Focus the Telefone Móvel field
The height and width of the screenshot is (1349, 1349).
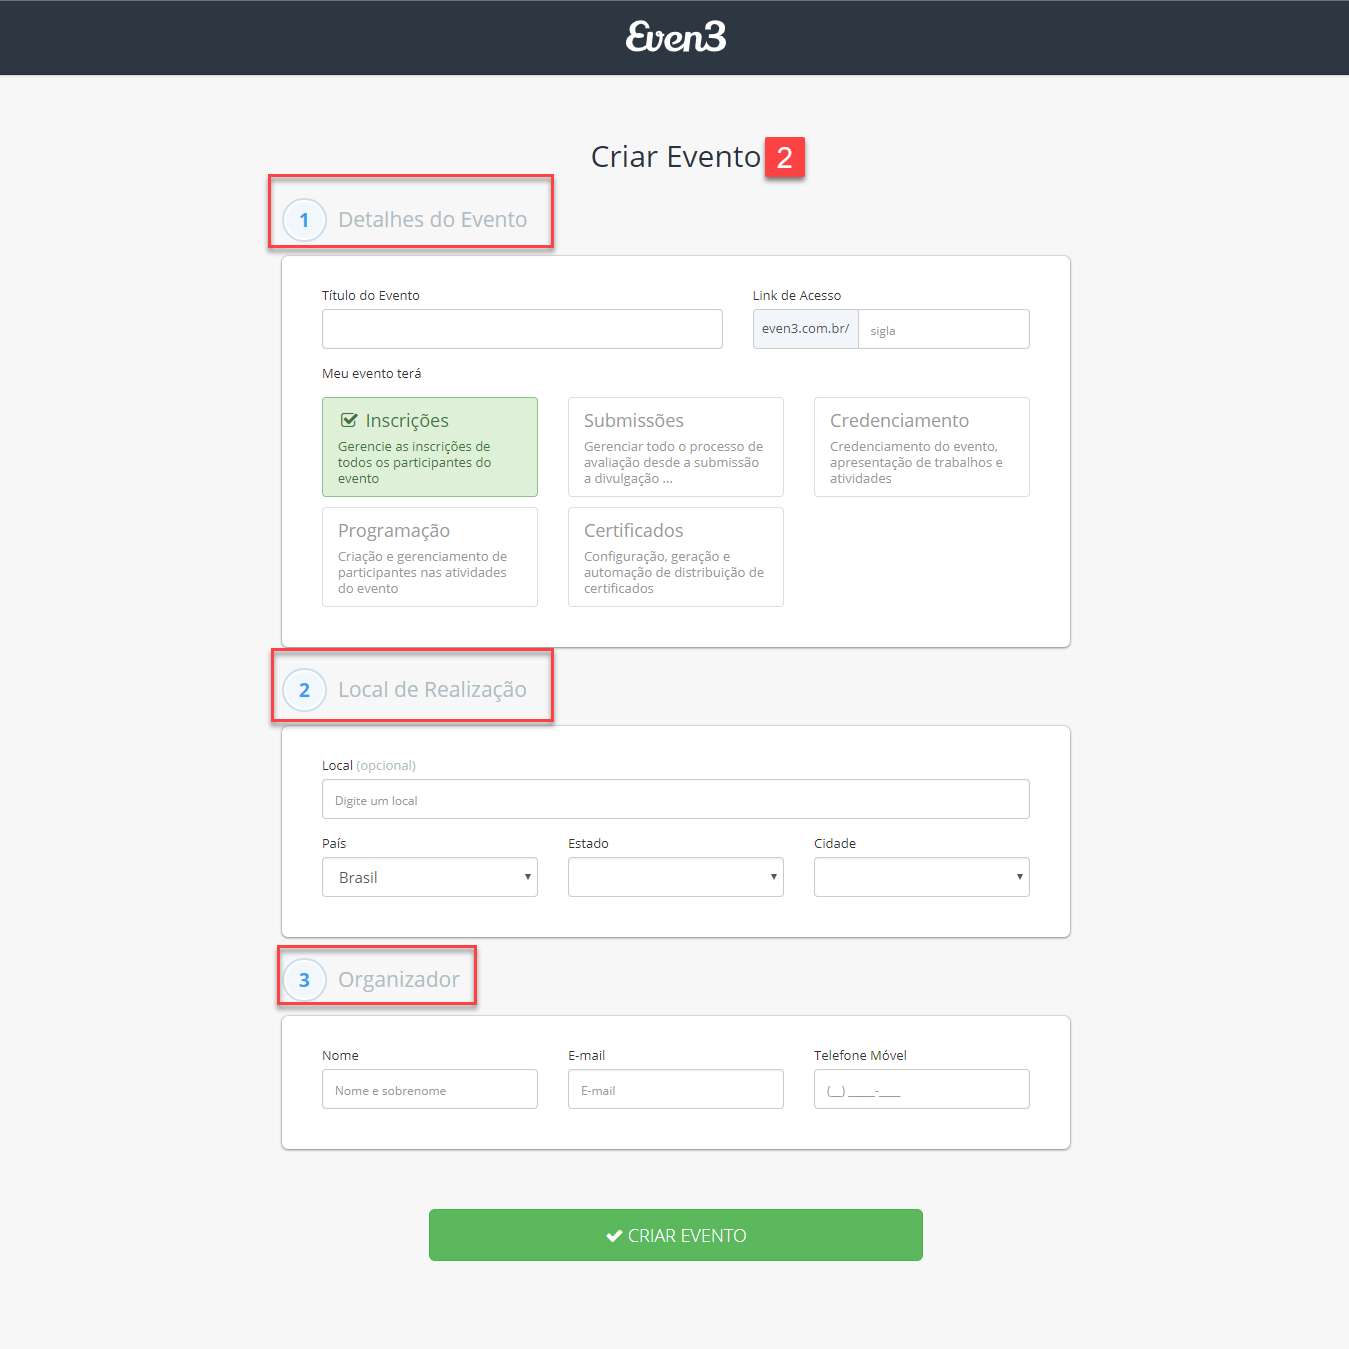click(921, 1089)
